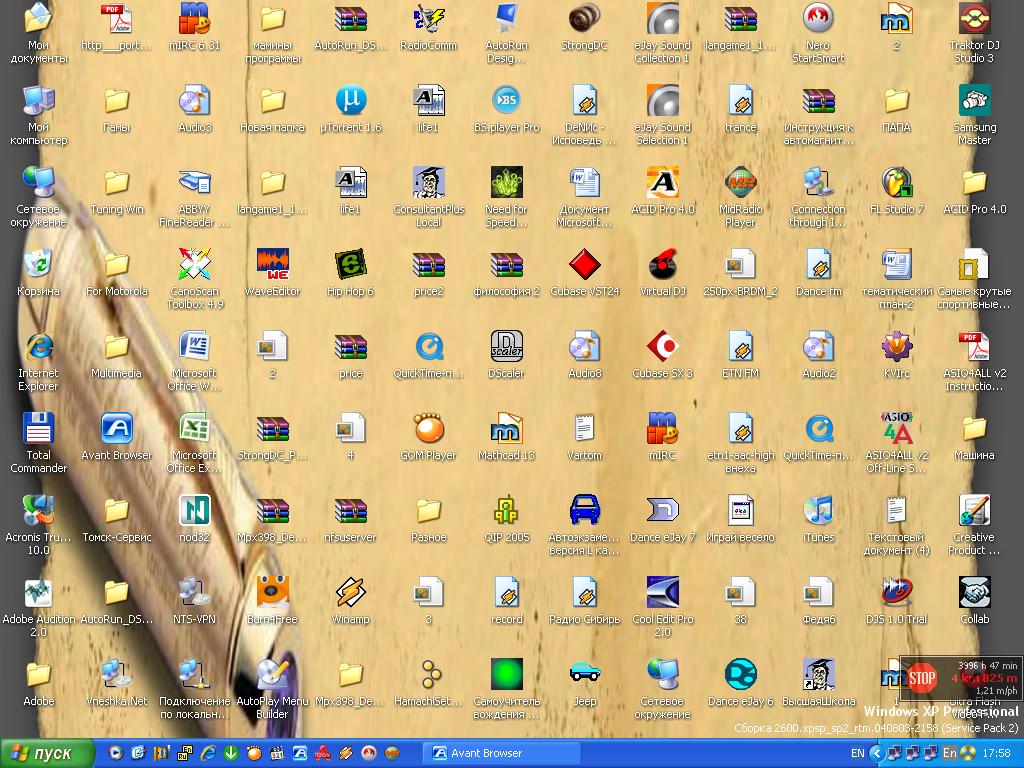Open iTunes desktop shortcut
This screenshot has width=1024, height=768.
click(x=818, y=511)
